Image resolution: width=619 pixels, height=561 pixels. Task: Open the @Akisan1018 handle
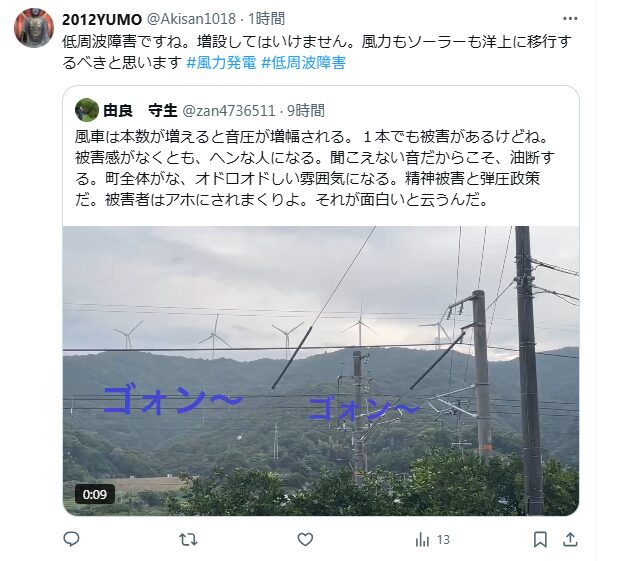click(191, 19)
